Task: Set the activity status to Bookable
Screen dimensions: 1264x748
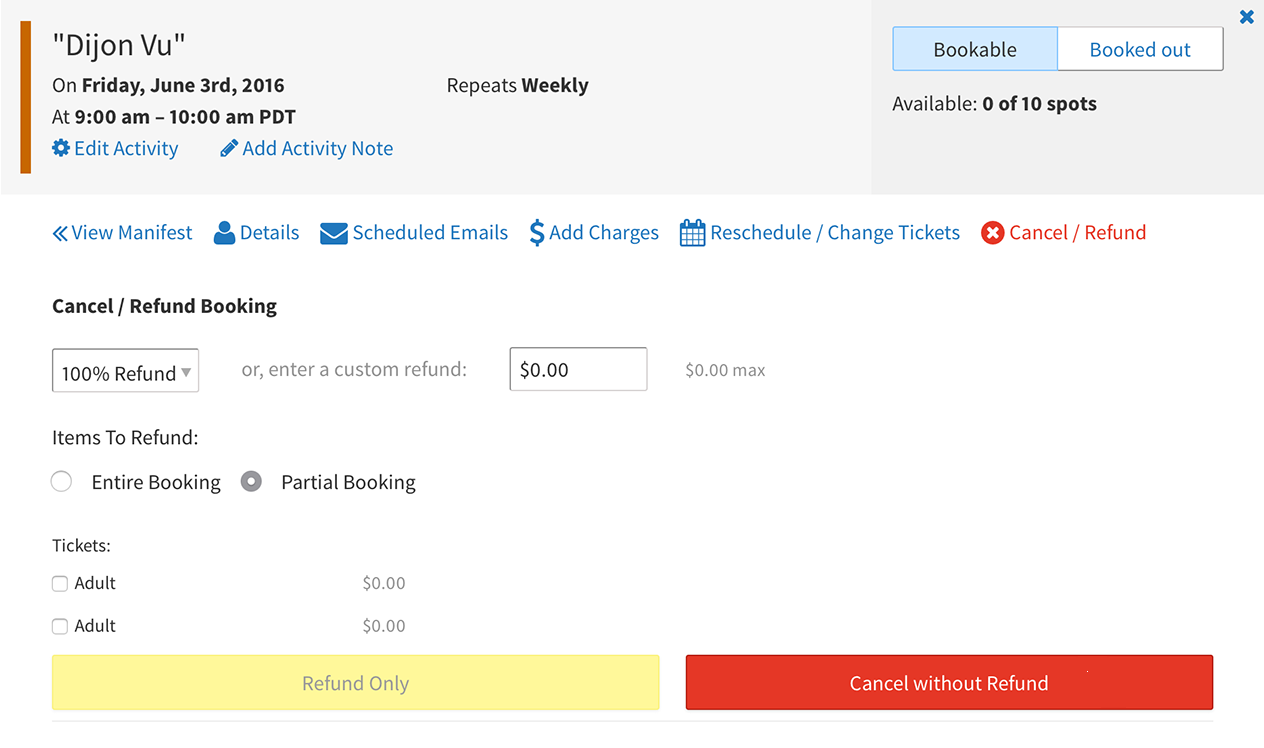Action: (975, 49)
